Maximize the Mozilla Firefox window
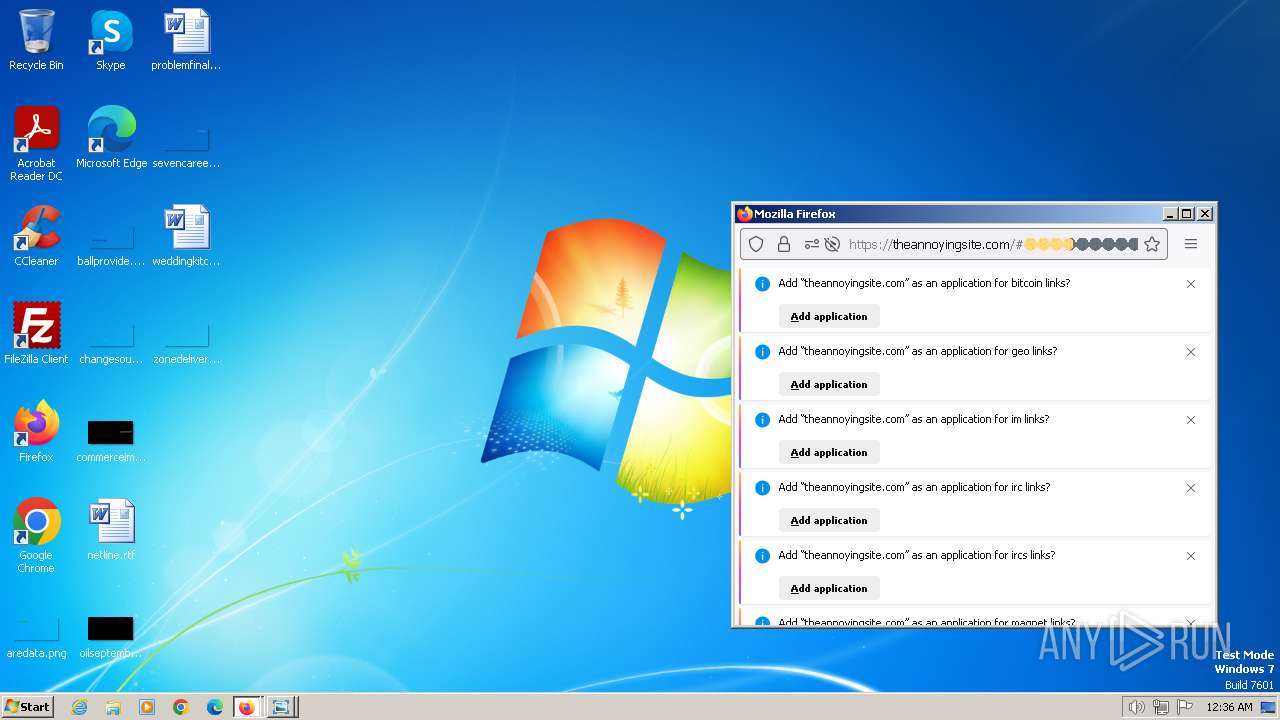The width and height of the screenshot is (1280, 720). [1187, 214]
